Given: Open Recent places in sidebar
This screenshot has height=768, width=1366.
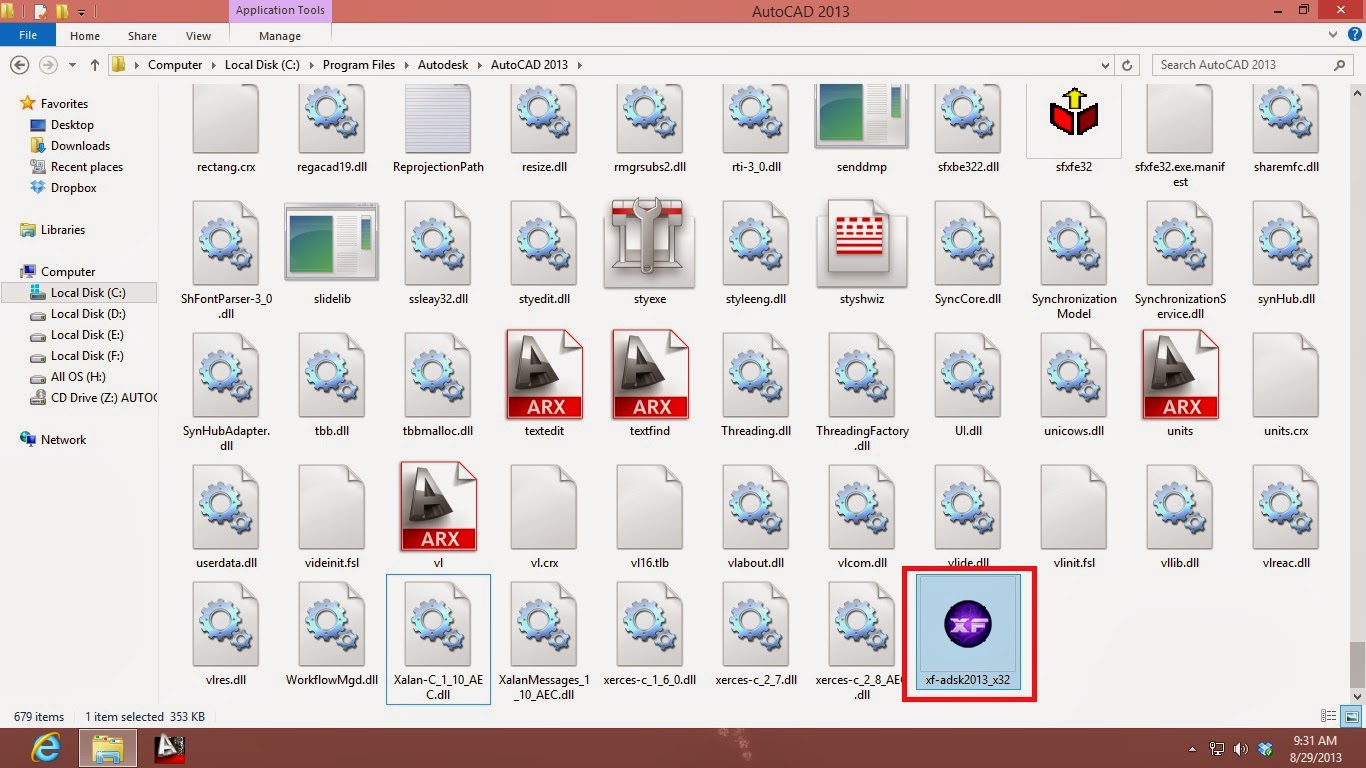Looking at the screenshot, I should point(87,167).
